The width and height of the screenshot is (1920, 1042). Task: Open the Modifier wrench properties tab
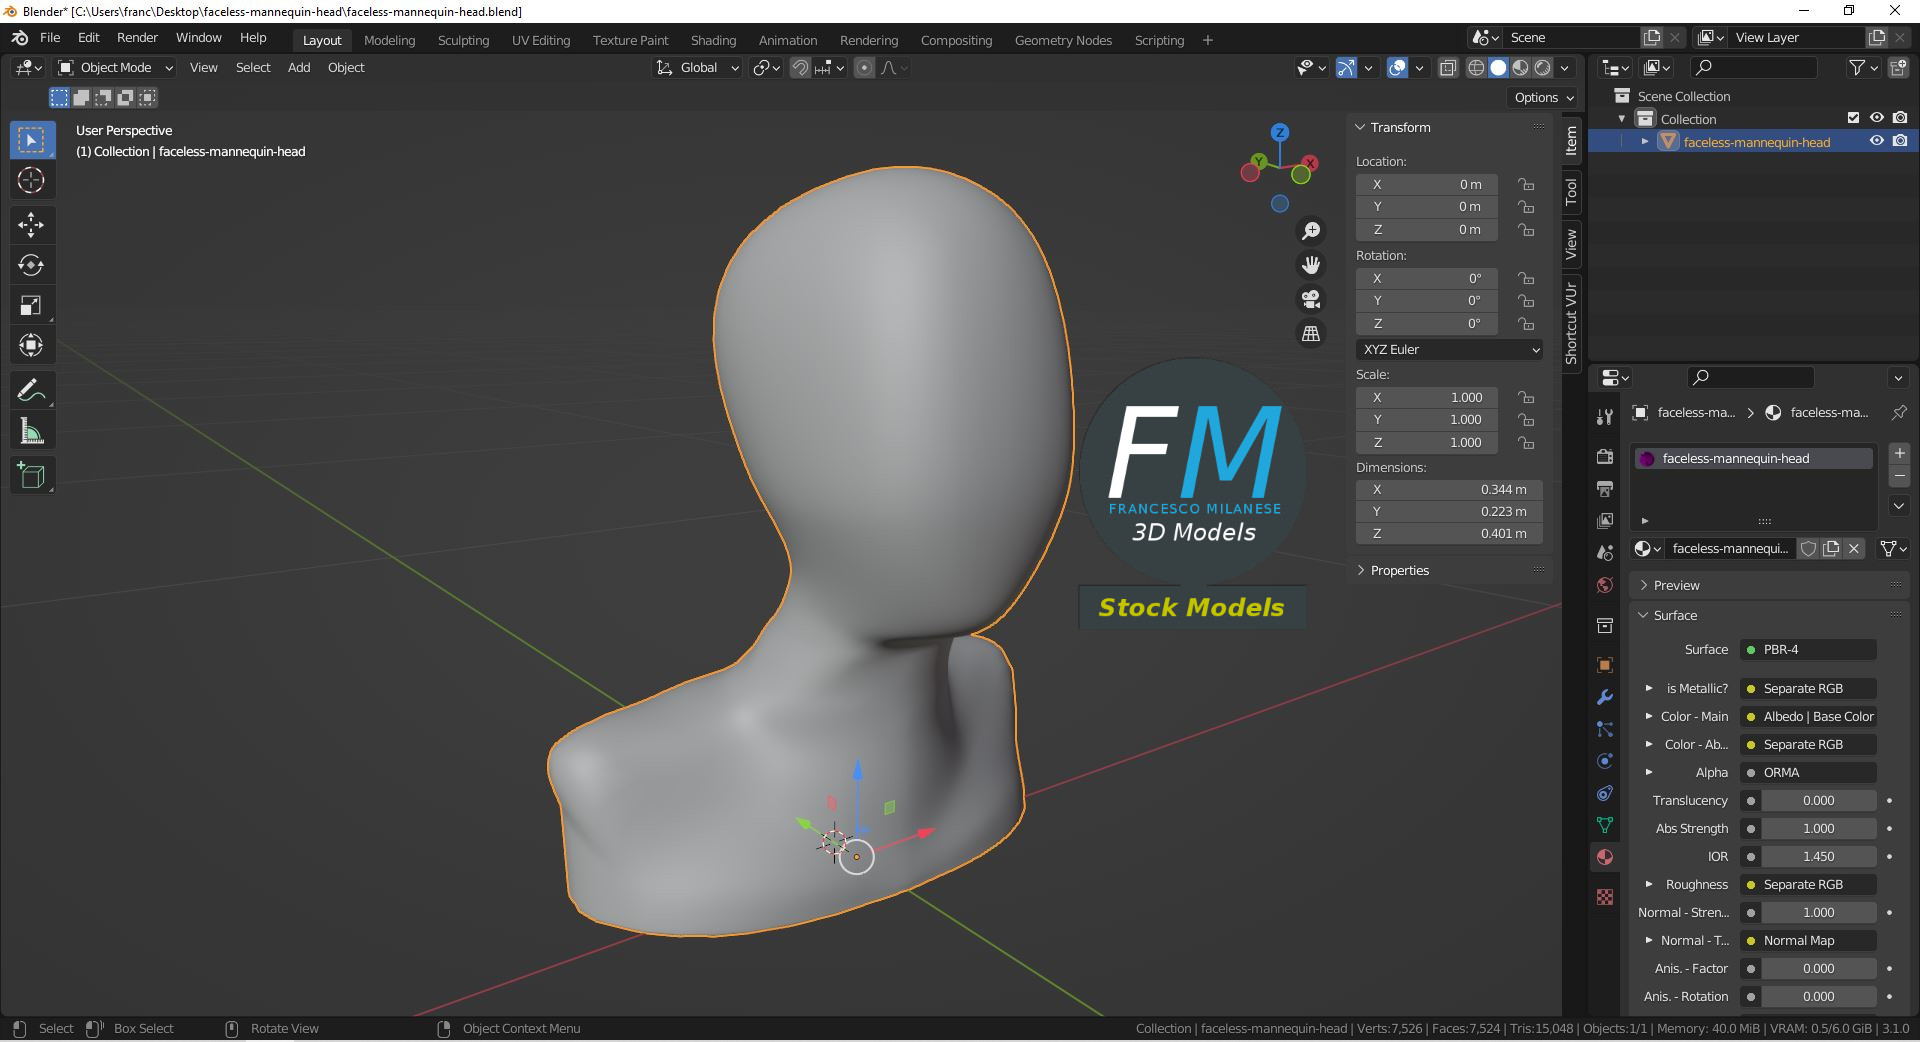point(1605,697)
